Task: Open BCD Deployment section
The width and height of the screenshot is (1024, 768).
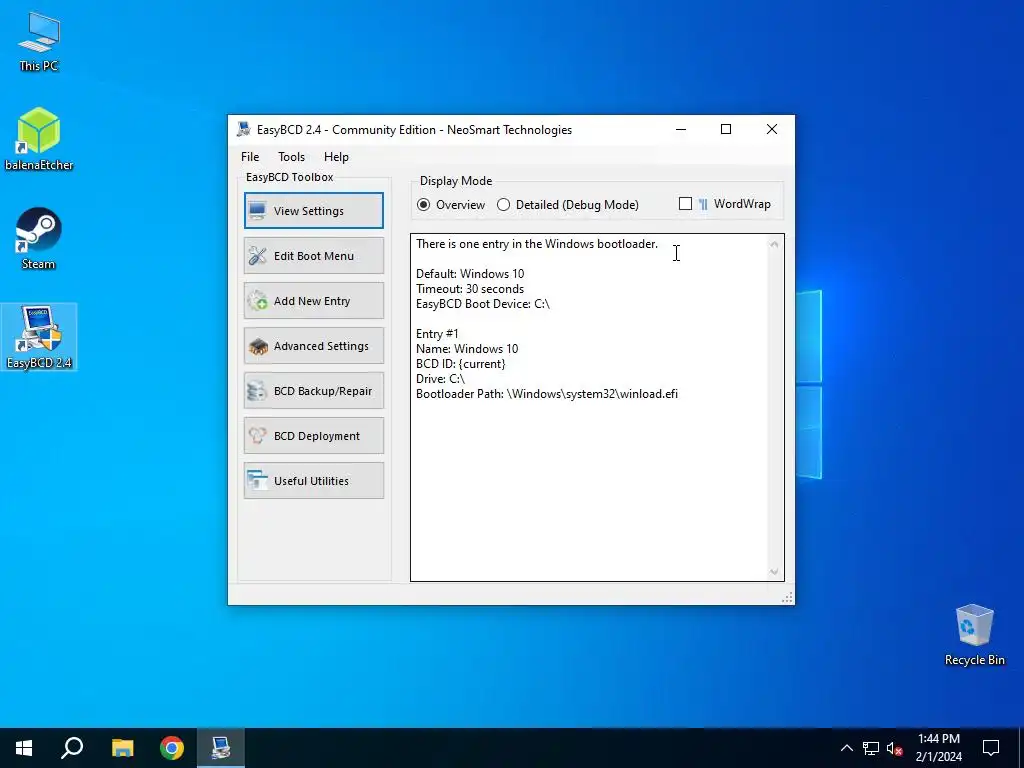Action: [x=313, y=436]
